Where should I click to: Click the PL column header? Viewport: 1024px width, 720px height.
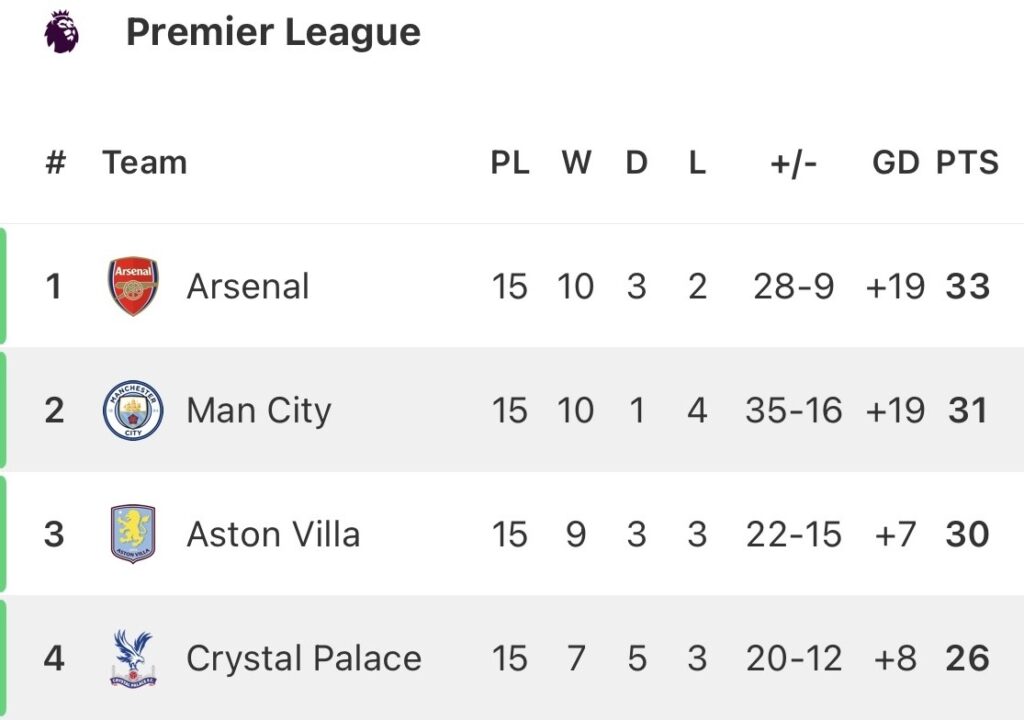pos(510,163)
